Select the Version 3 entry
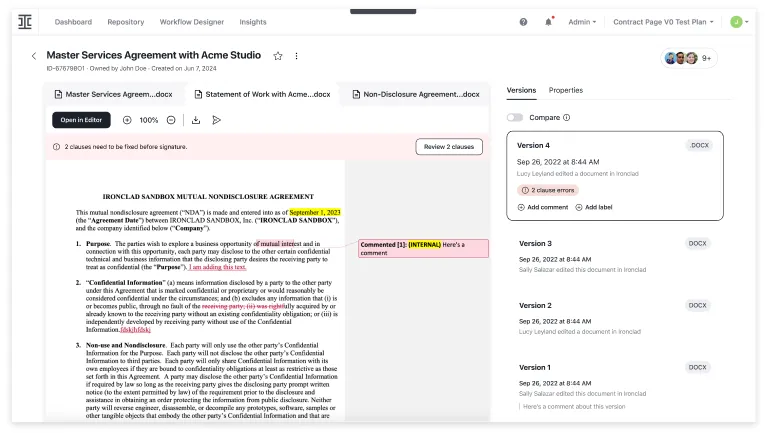The height and width of the screenshot is (433, 765). click(x=615, y=256)
